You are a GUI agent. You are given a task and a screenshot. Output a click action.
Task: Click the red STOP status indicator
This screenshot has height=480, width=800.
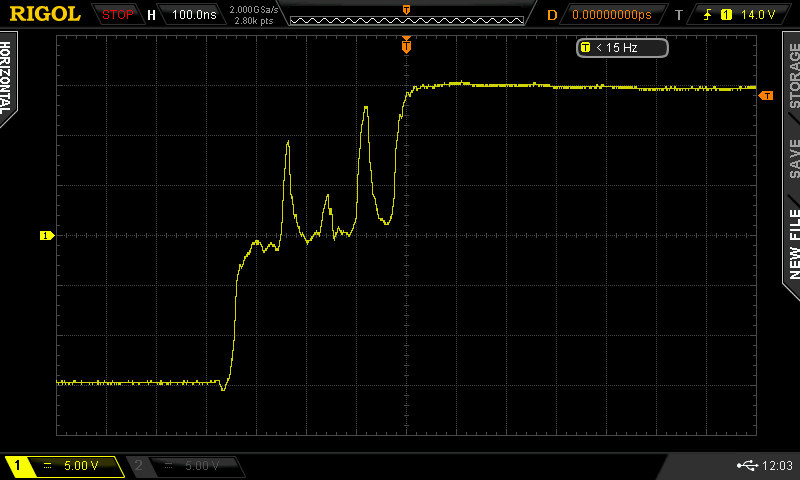coord(119,15)
